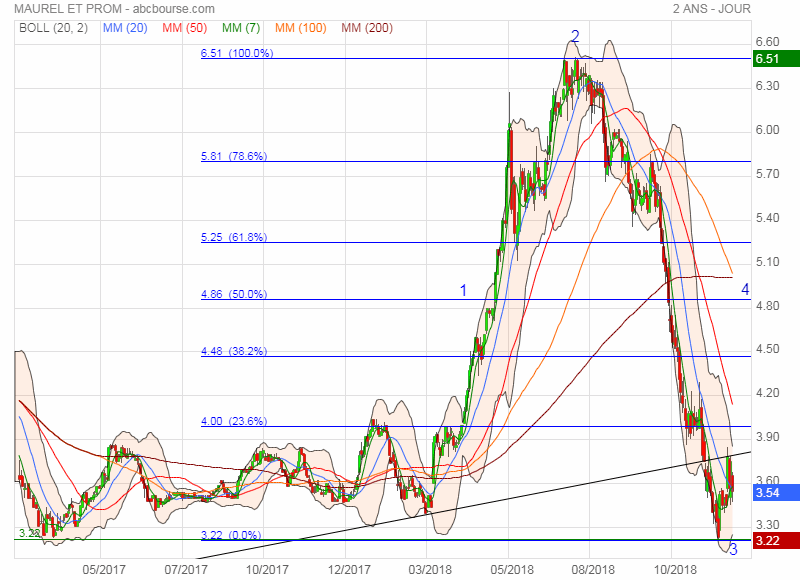Viewport: 800px width, 580px height.
Task: Click the 5.81 (78.6%) Fibonacci label
Action: coord(234,156)
